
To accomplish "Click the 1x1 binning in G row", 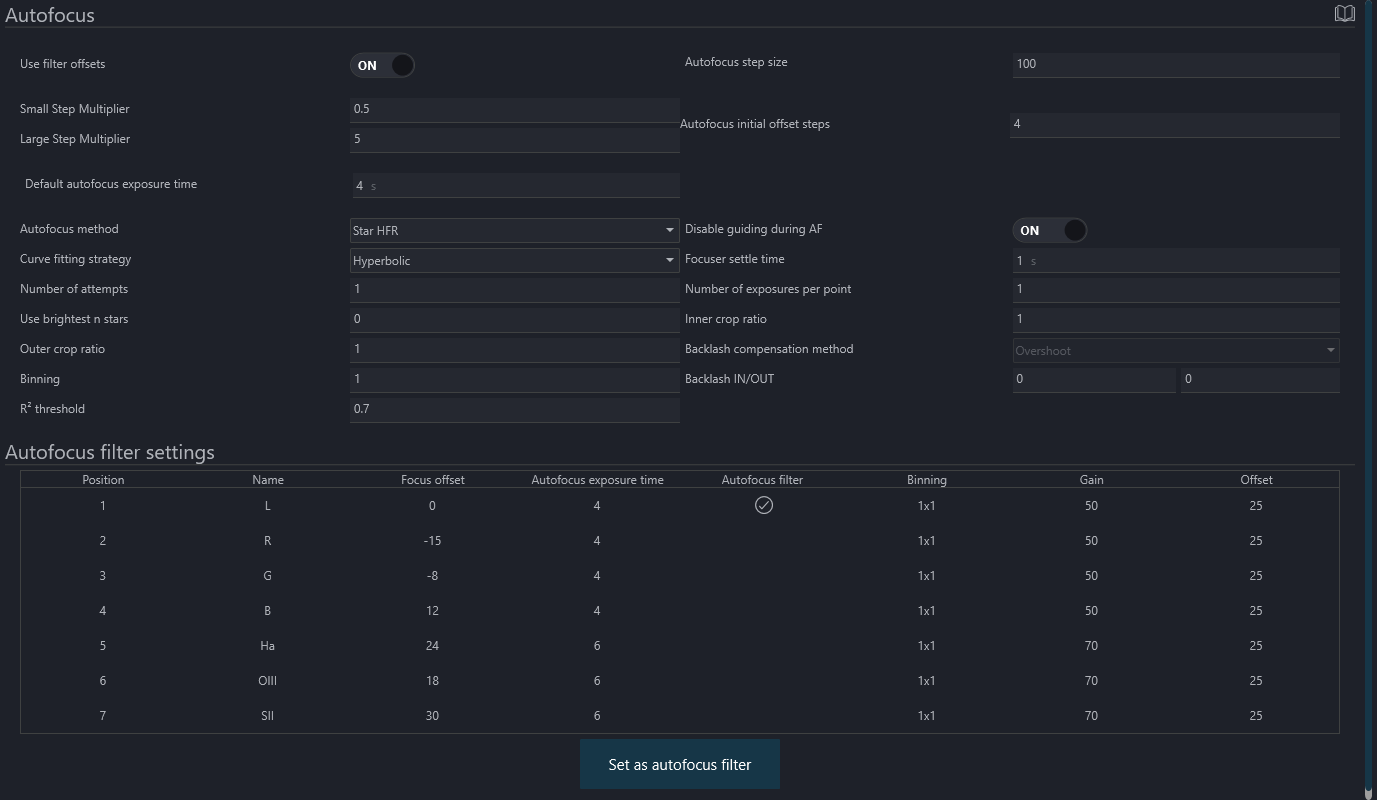I will click(x=927, y=576).
